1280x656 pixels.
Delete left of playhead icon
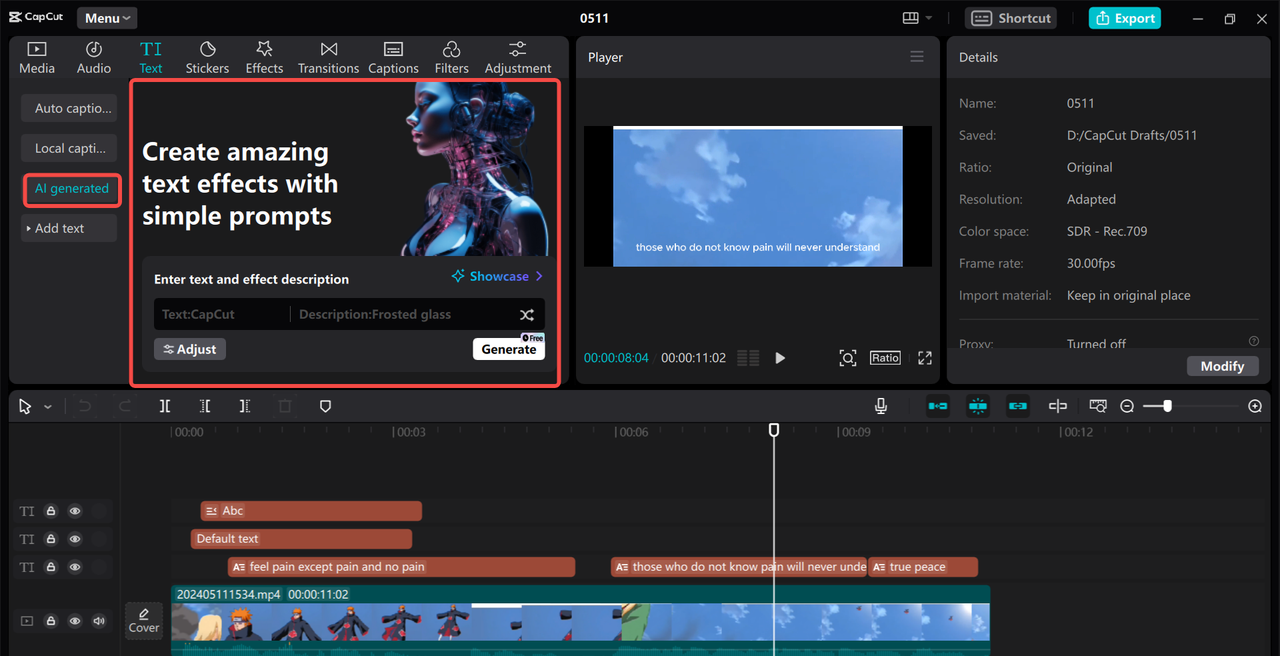point(205,406)
